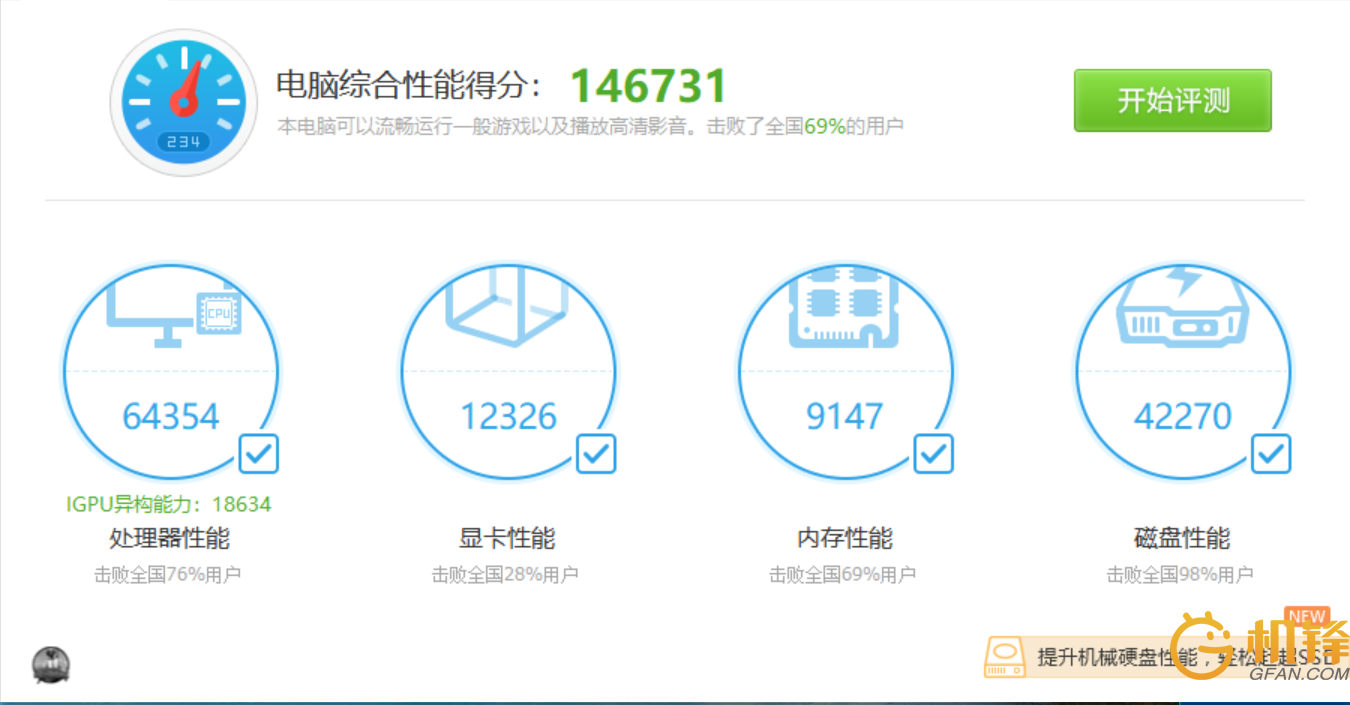The width and height of the screenshot is (1350, 705).
Task: Click the processor monitor CPU icon
Action: click(174, 314)
